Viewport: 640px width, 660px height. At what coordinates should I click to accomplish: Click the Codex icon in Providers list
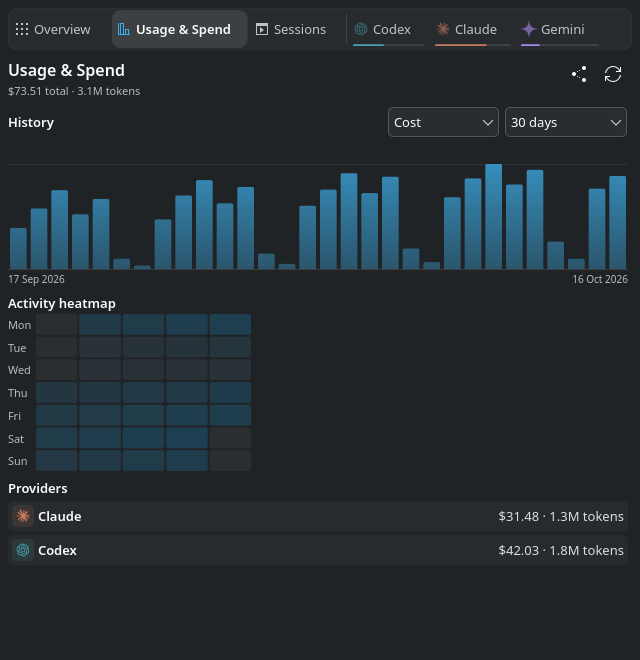tap(23, 550)
